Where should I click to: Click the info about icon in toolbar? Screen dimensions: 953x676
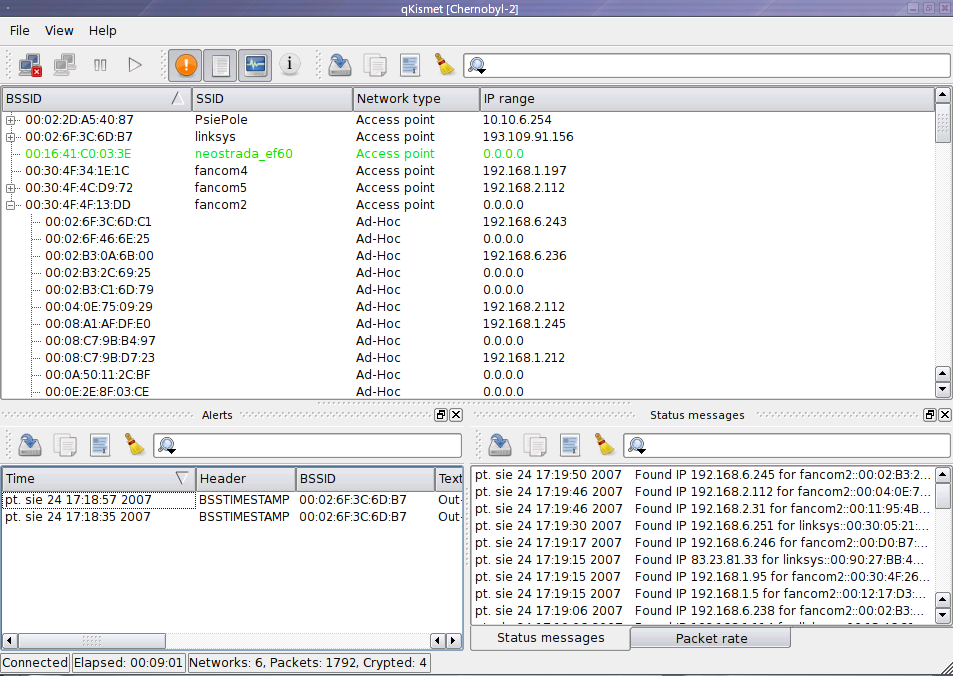point(289,65)
